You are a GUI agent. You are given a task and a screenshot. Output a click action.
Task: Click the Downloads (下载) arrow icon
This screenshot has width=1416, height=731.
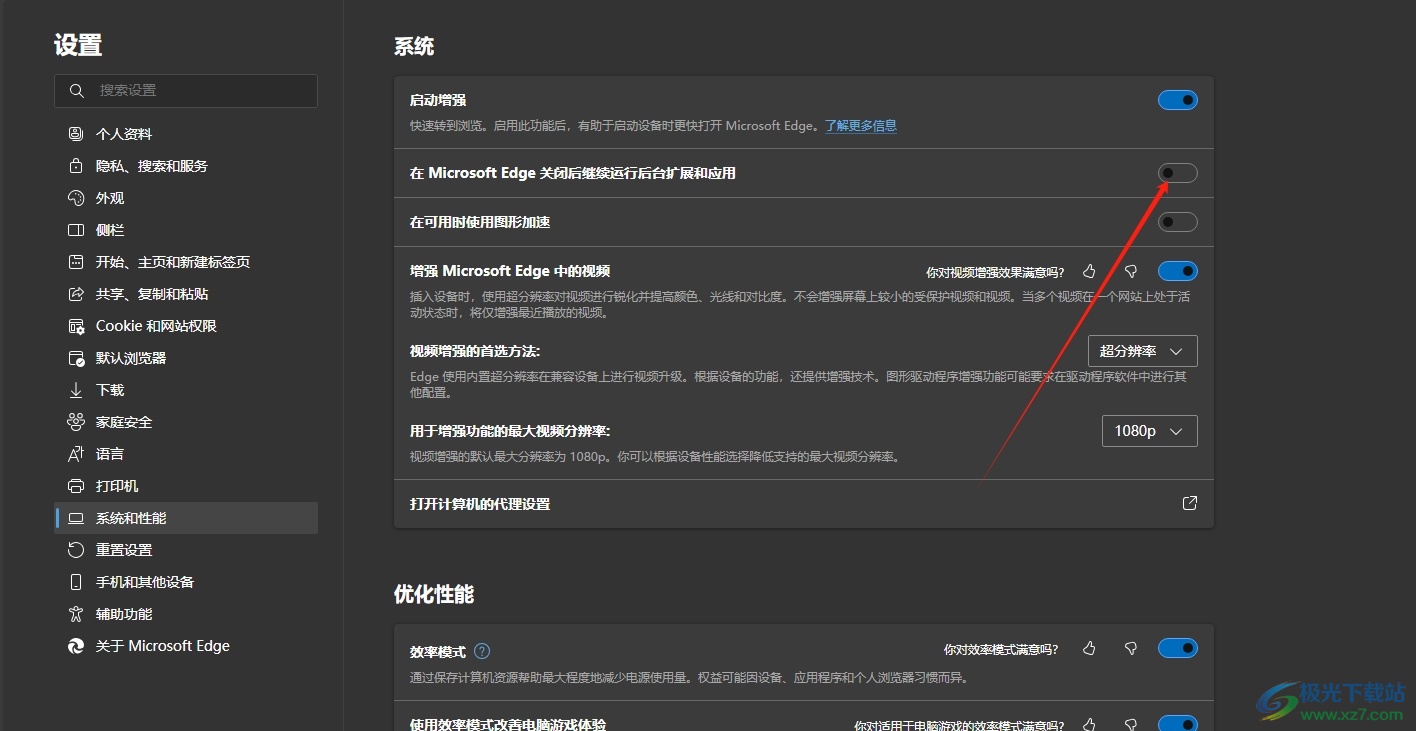[x=76, y=390]
